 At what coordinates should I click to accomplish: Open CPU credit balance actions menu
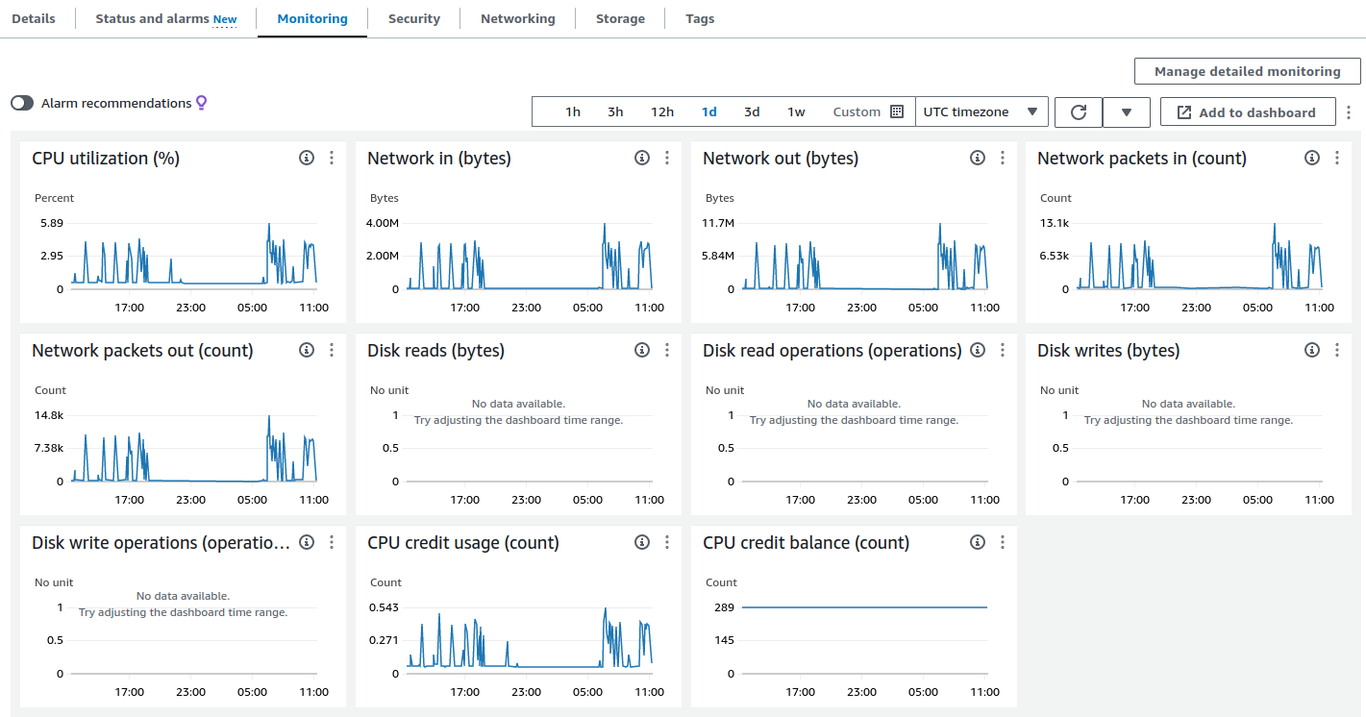pyautogui.click(x=1003, y=542)
